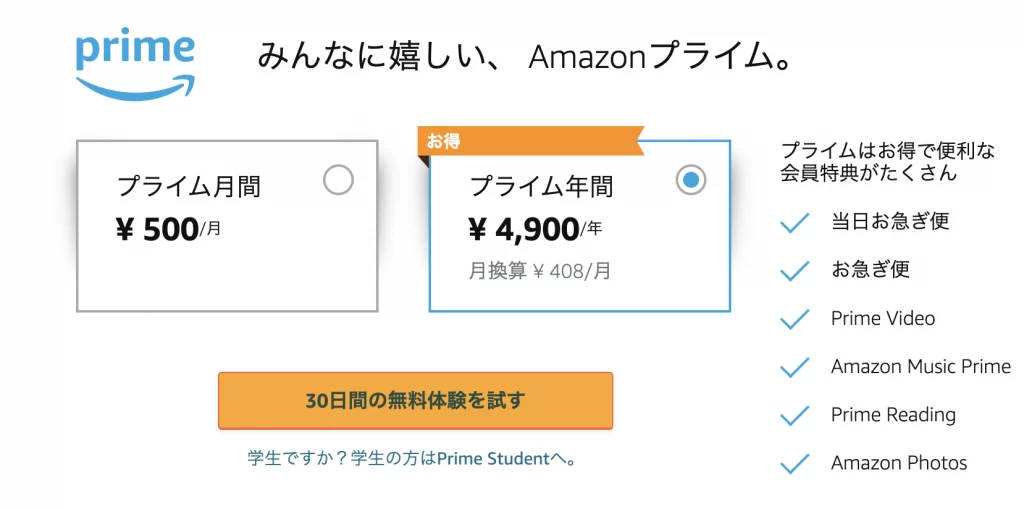This screenshot has height=509, width=1024.
Task: Open the Prime Student link for students
Action: [x=412, y=459]
